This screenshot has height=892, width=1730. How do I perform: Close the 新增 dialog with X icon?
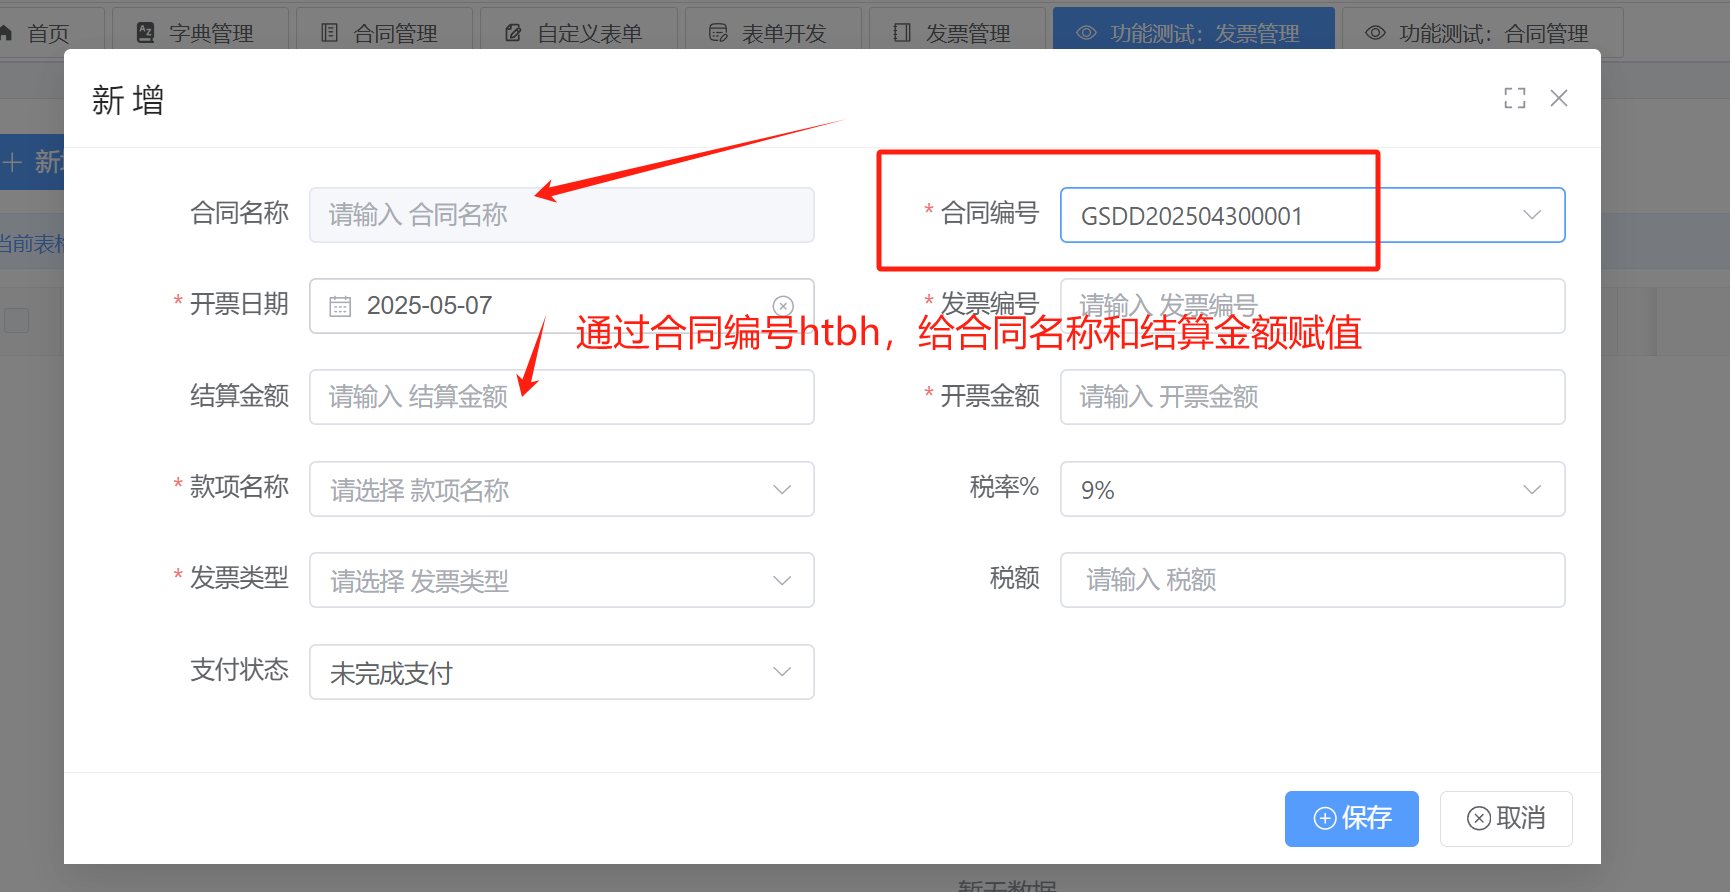1558,98
